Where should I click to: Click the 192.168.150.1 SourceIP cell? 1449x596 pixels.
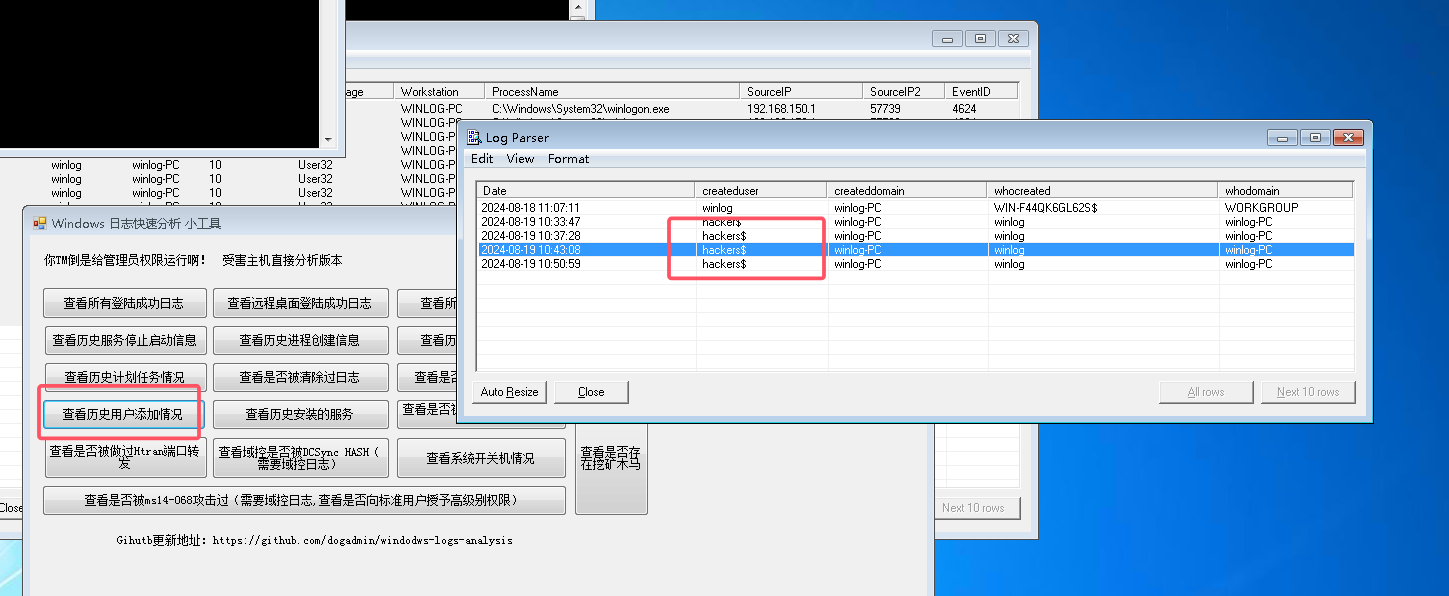coord(782,108)
